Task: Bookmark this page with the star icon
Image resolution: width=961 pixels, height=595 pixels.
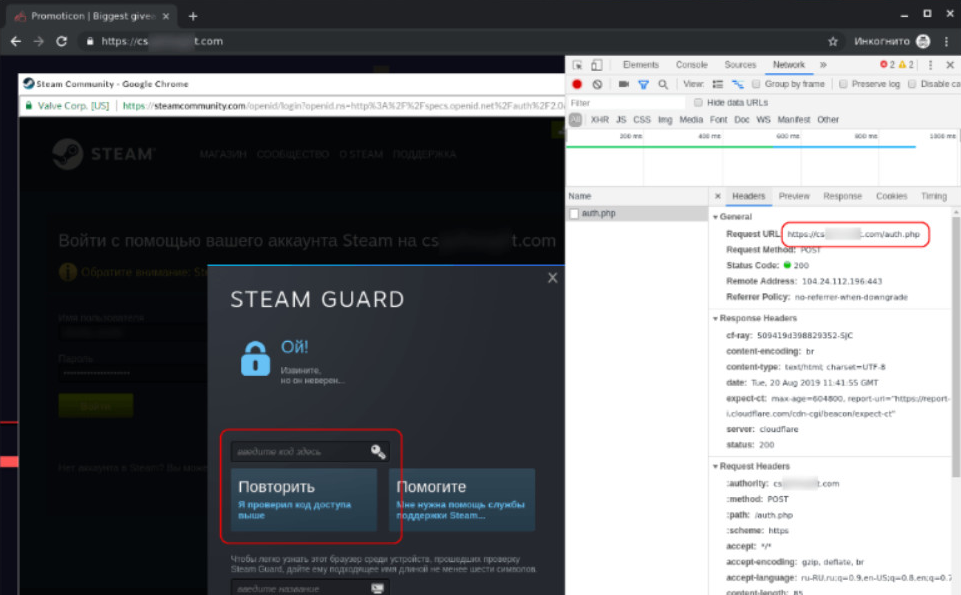Action: tap(832, 41)
